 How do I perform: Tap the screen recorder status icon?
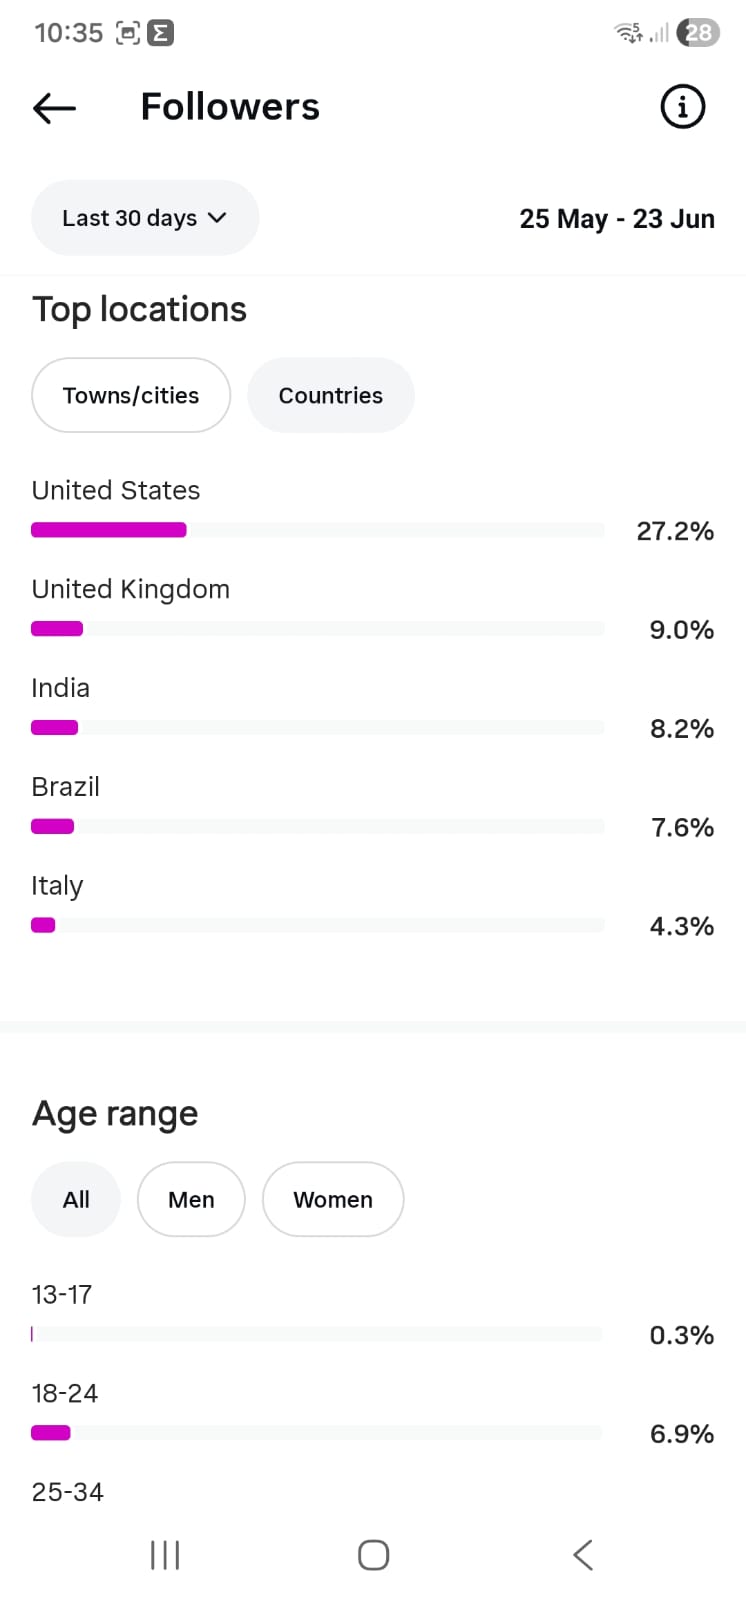(128, 33)
